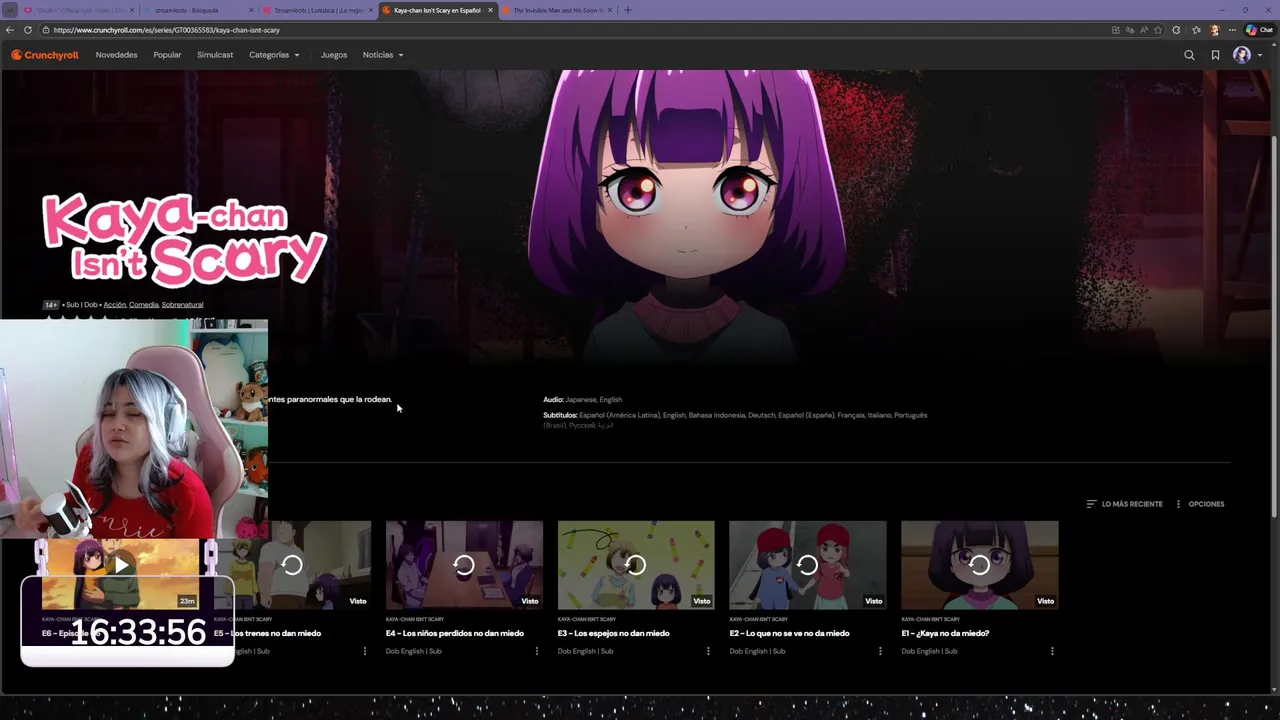The image size is (1280, 720).
Task: Click the Kaya-chan Isn't Scary title logo
Action: coord(184,240)
